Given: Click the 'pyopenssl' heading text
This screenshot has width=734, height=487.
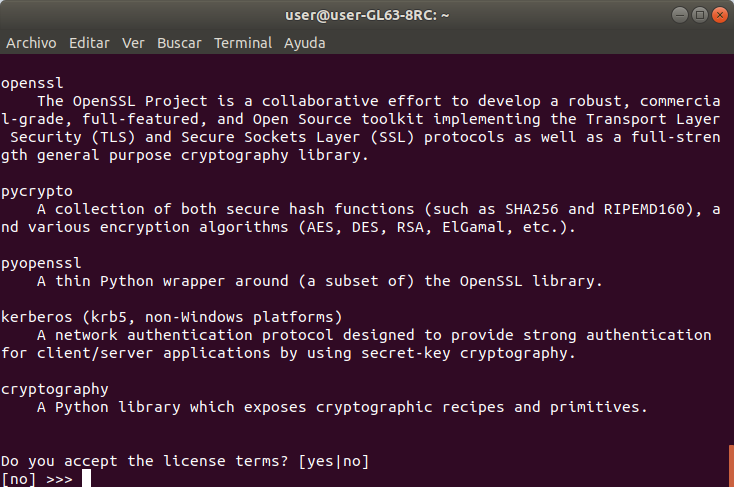Looking at the screenshot, I should pyautogui.click(x=41, y=264).
